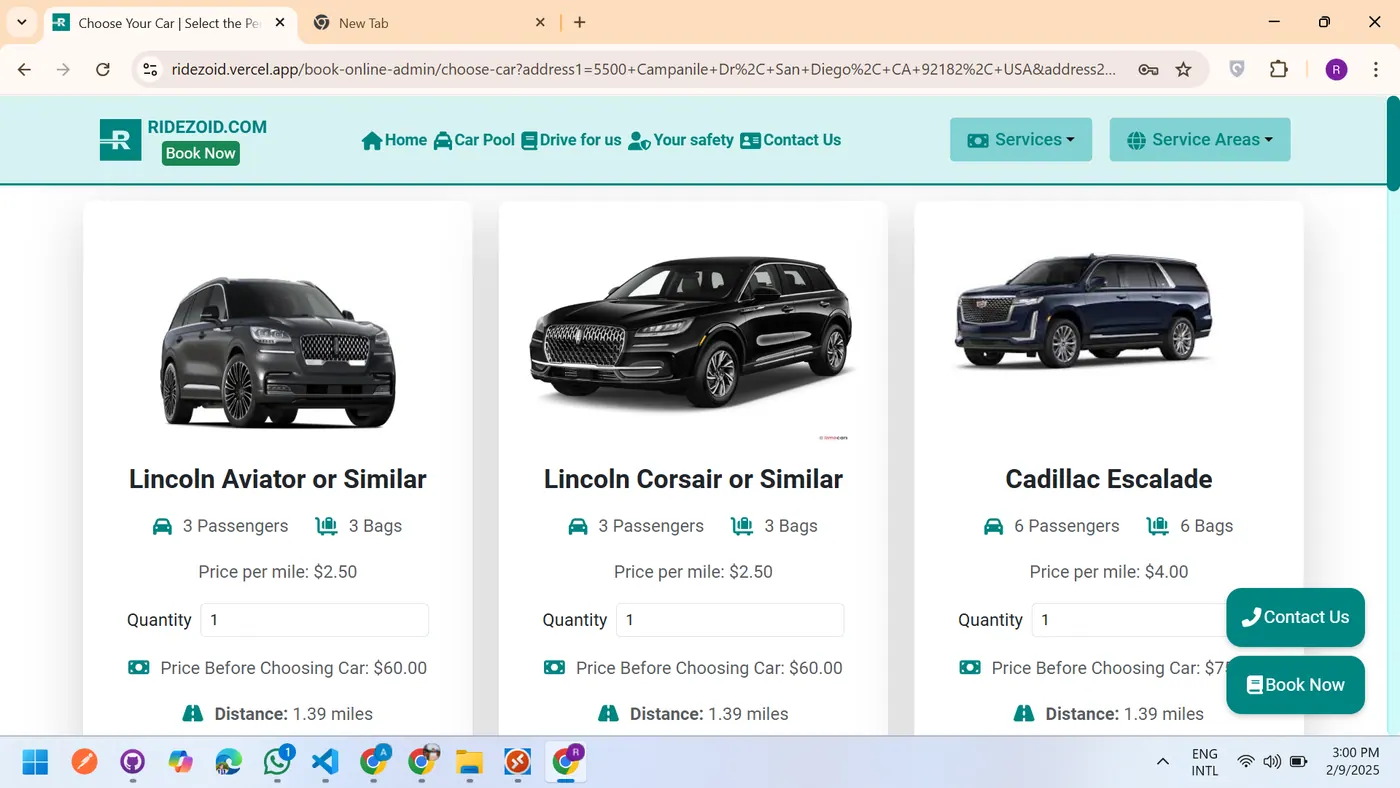1400x788 pixels.
Task: Open the Chrome profile R avatar
Action: [1336, 69]
